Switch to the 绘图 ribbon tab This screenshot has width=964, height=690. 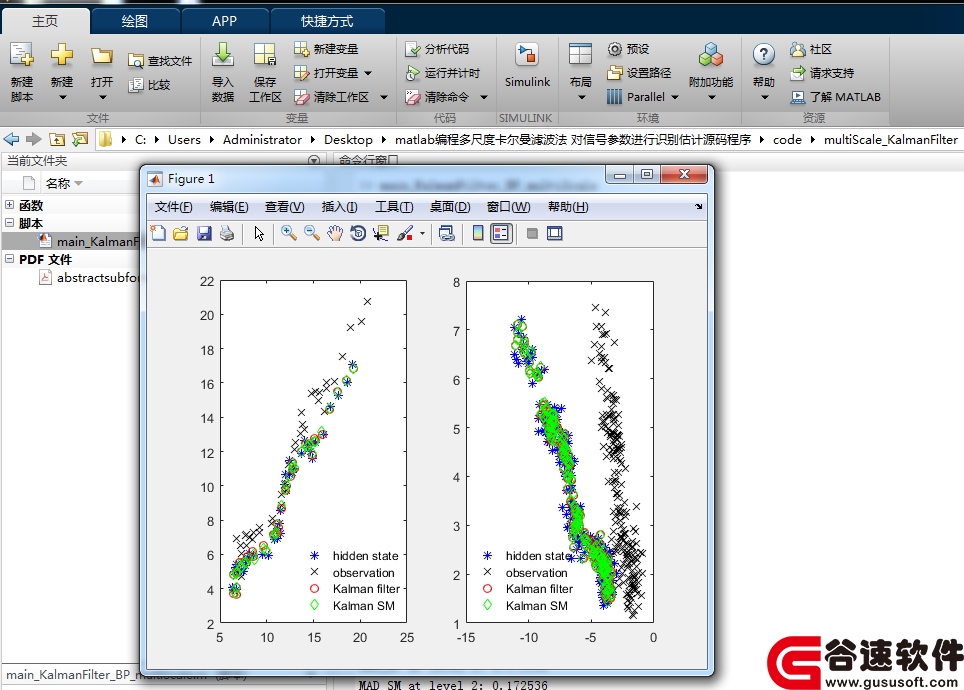[135, 22]
